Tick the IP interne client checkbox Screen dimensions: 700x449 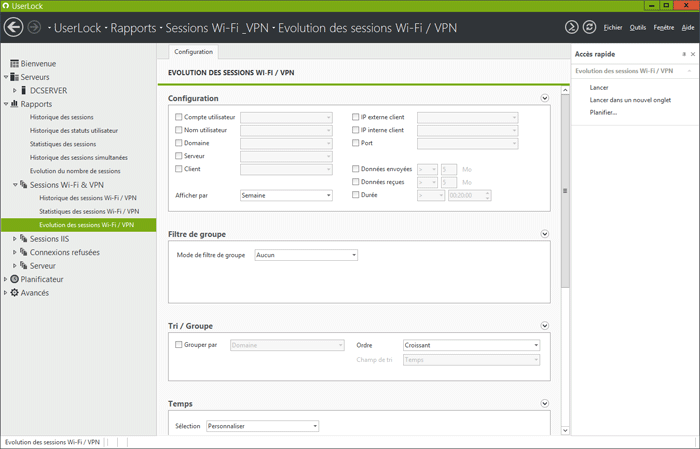click(355, 130)
